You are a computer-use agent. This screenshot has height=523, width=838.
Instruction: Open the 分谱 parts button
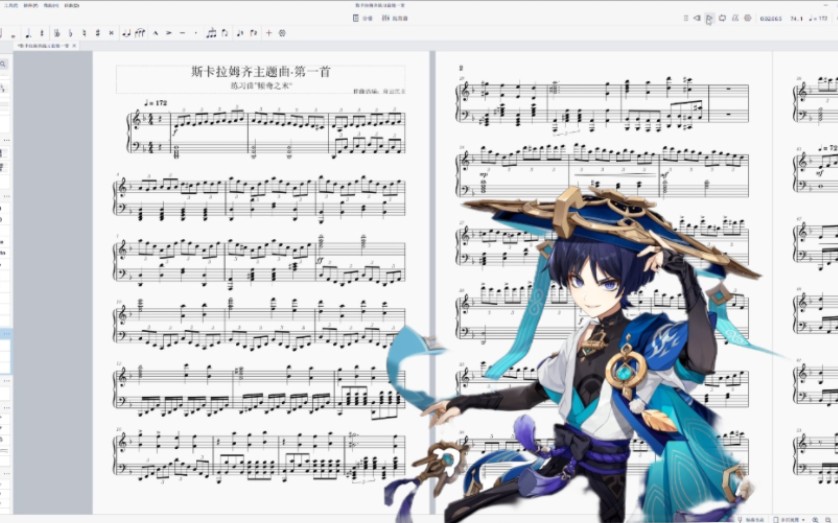click(x=362, y=18)
